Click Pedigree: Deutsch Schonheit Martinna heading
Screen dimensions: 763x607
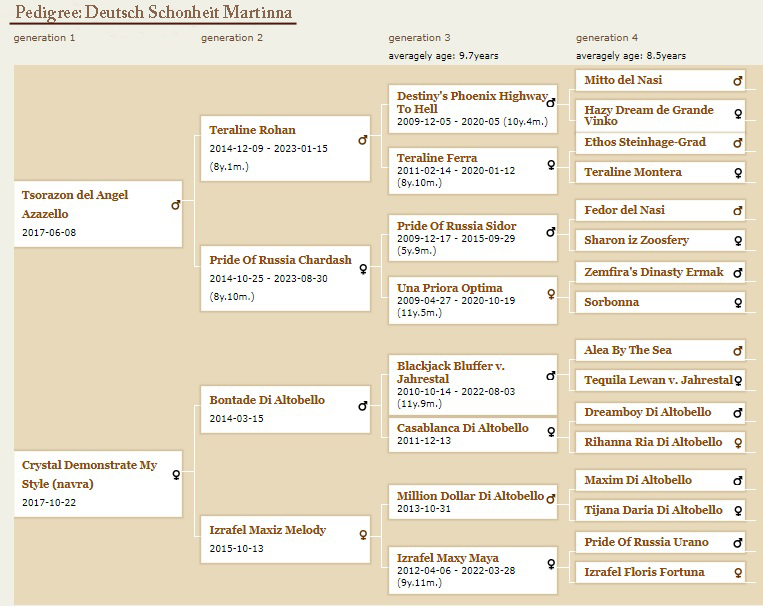point(154,12)
